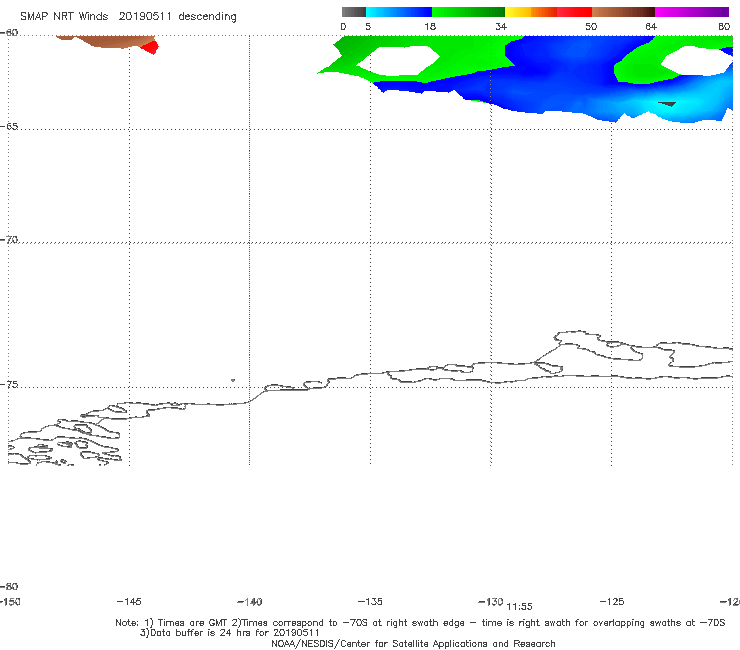
Task: Click latitude axis label '-80'
Action: click(9, 586)
